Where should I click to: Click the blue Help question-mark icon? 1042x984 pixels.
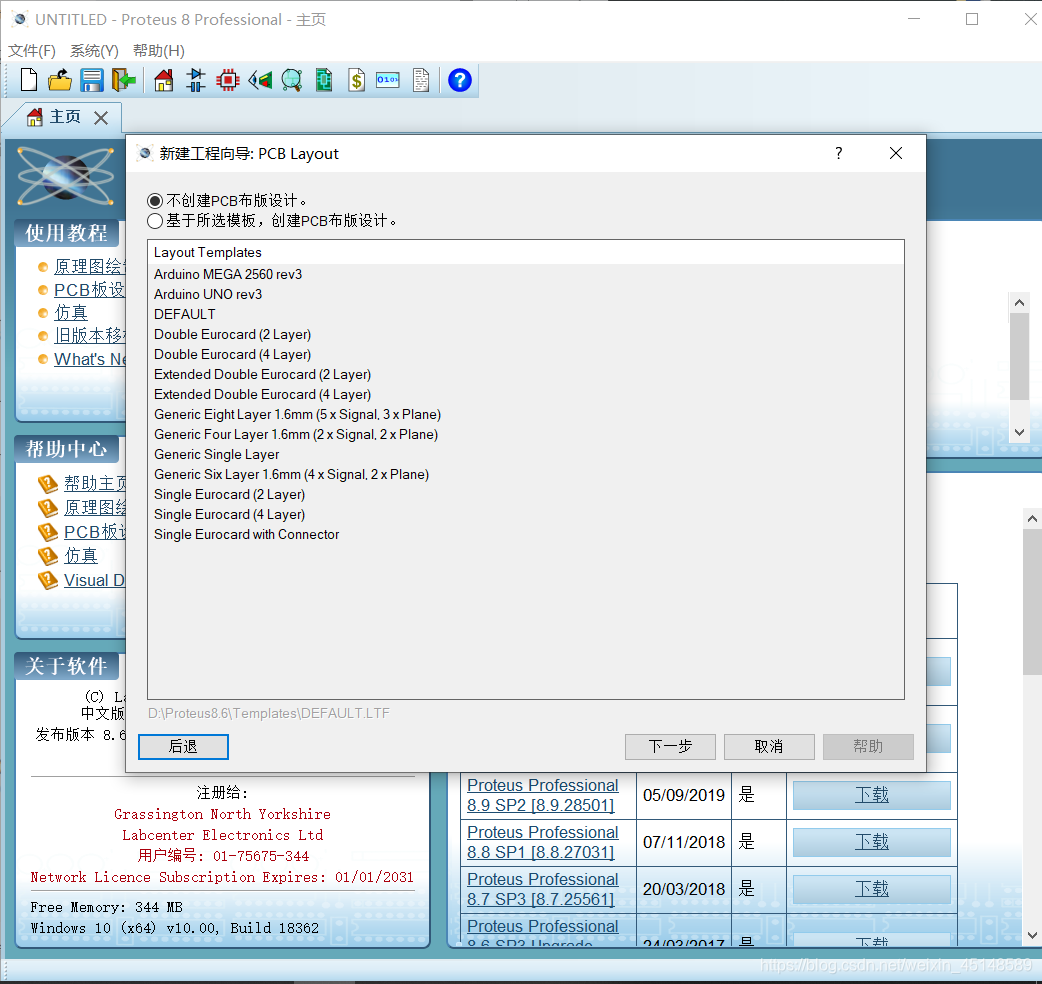click(x=460, y=80)
